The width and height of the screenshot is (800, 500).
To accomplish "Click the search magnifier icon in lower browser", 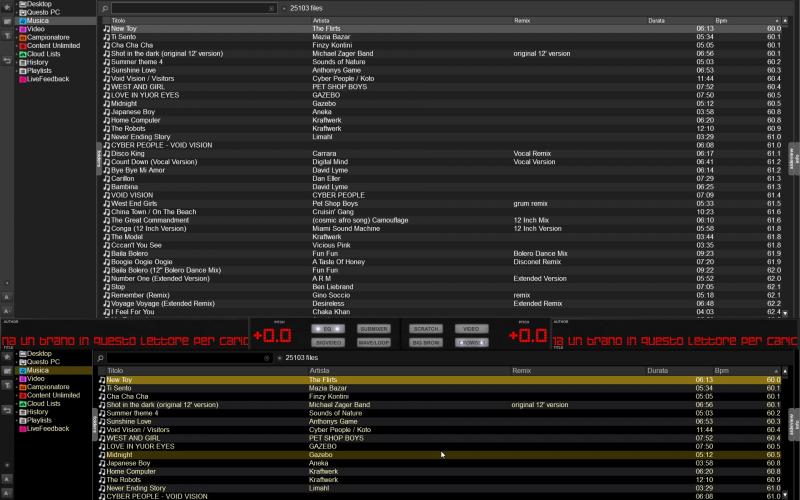I will pyautogui.click(x=101, y=358).
